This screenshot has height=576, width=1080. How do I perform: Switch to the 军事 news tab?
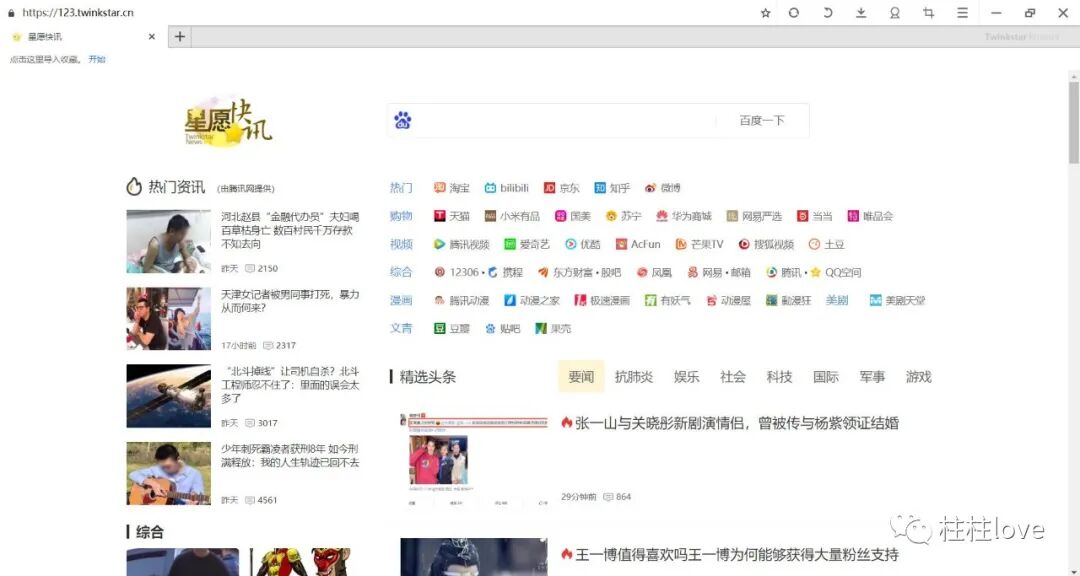click(872, 377)
